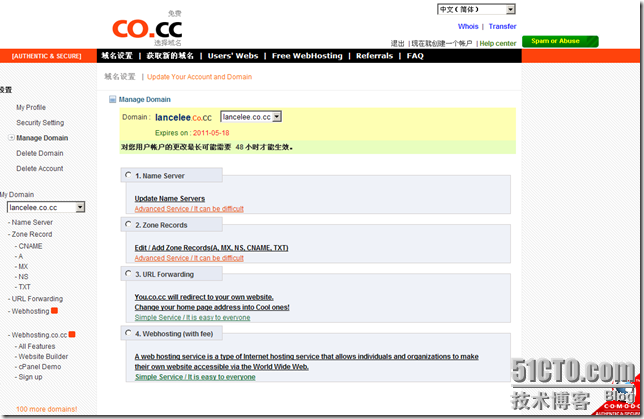644x419 pixels.
Task: Click Edit / Add Zone Records link
Action: coord(212,248)
